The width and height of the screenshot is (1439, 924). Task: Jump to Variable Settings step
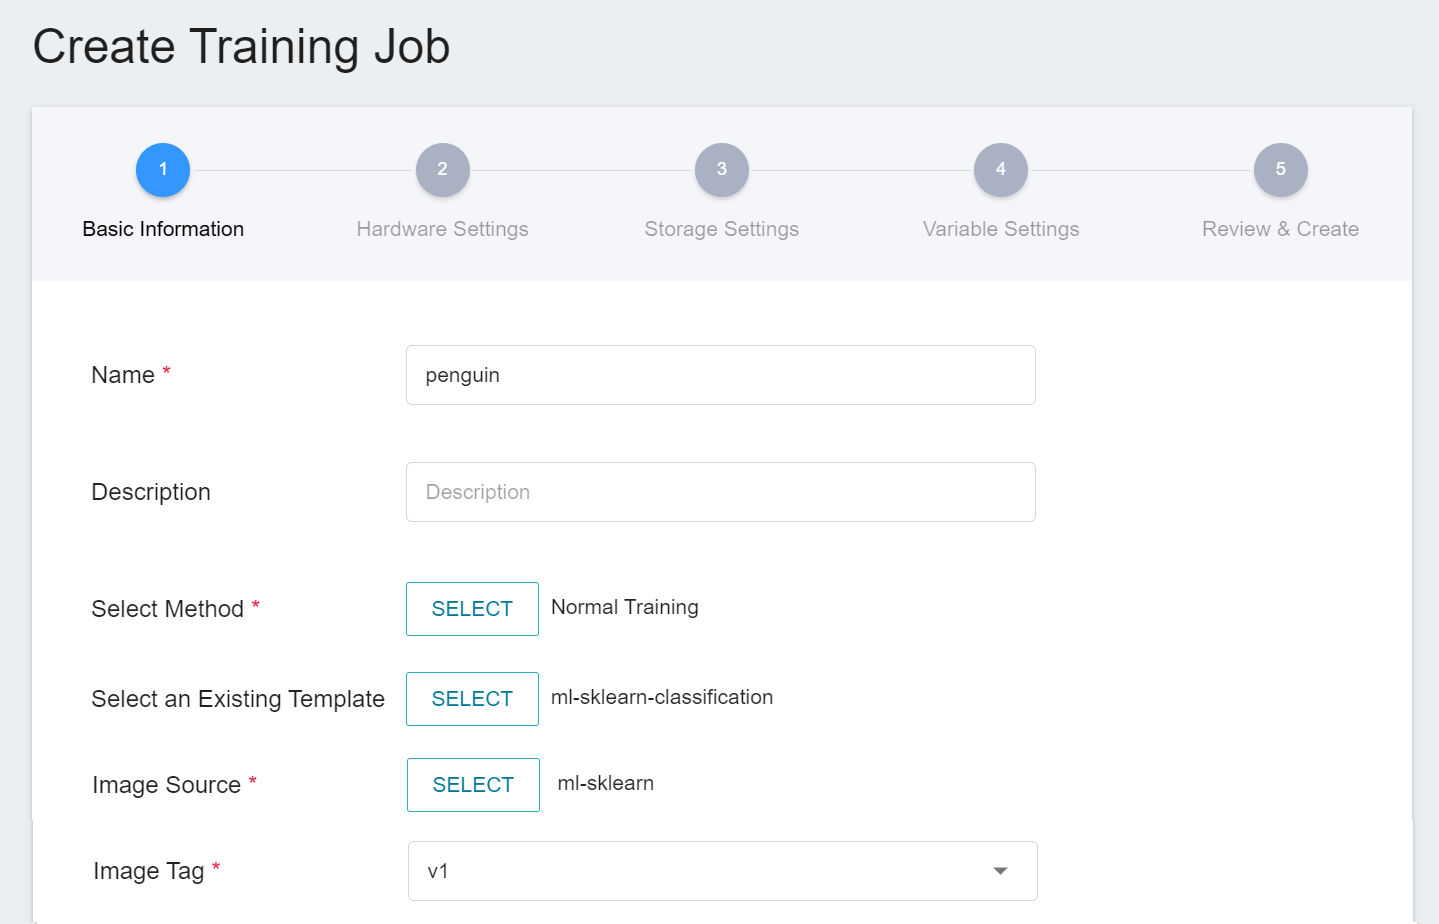(1001, 229)
